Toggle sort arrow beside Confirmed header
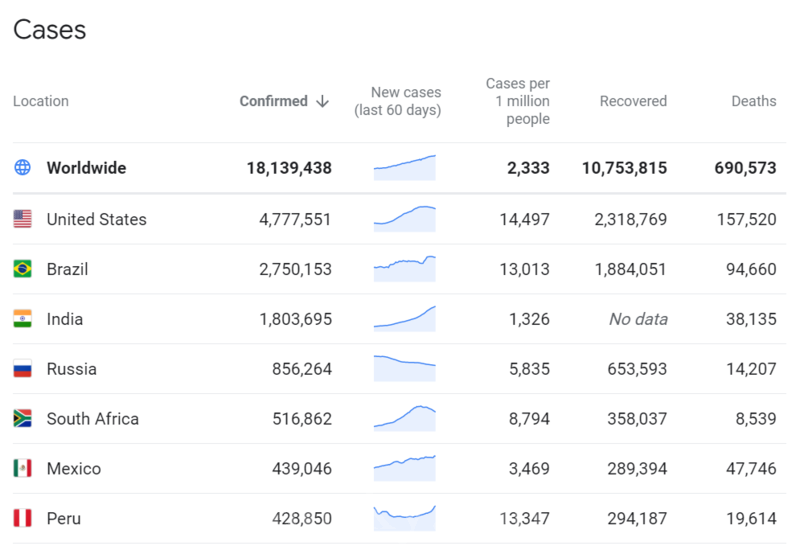The image size is (800, 546). pyautogui.click(x=322, y=101)
